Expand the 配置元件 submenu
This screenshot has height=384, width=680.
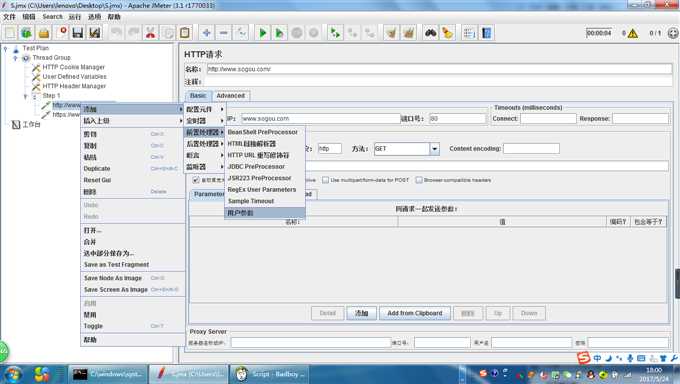[205, 109]
